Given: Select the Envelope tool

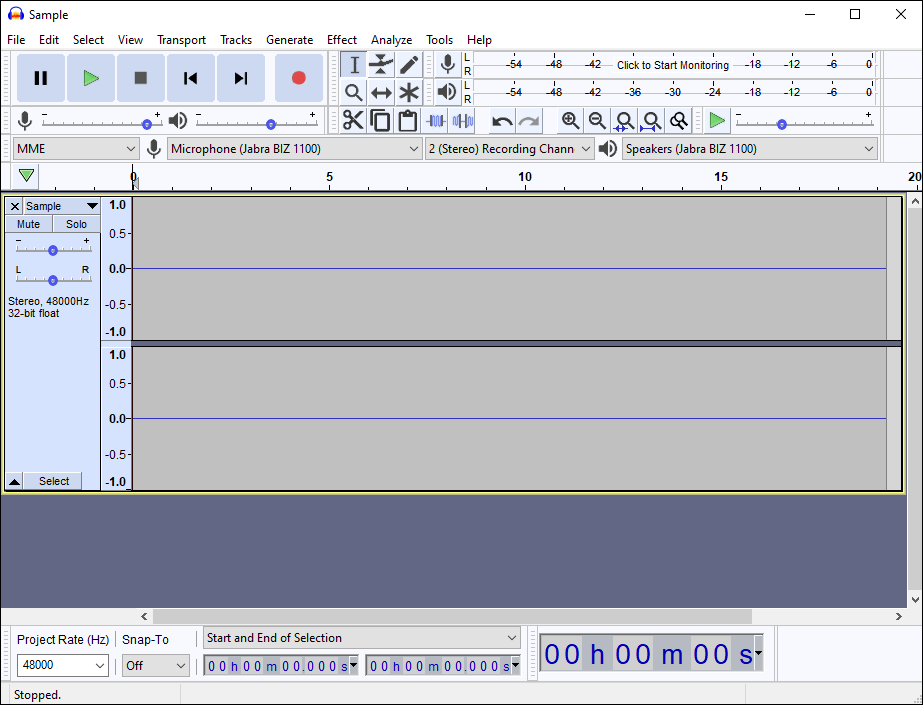Looking at the screenshot, I should pos(381,65).
